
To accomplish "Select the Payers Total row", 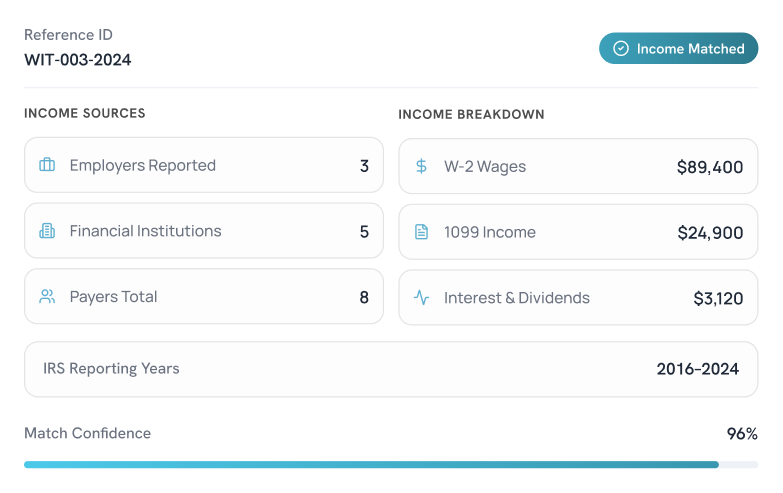I will (x=204, y=297).
